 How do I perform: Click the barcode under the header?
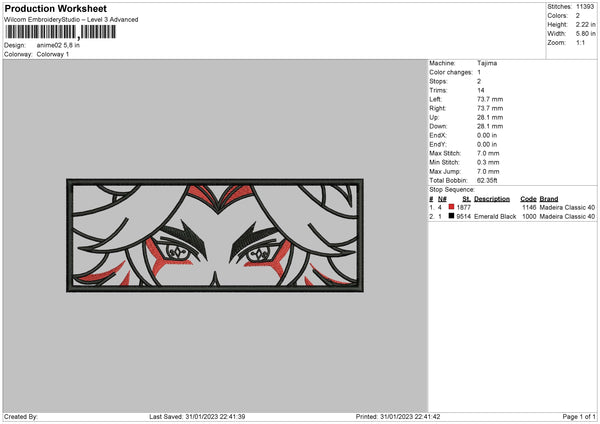[x=60, y=32]
